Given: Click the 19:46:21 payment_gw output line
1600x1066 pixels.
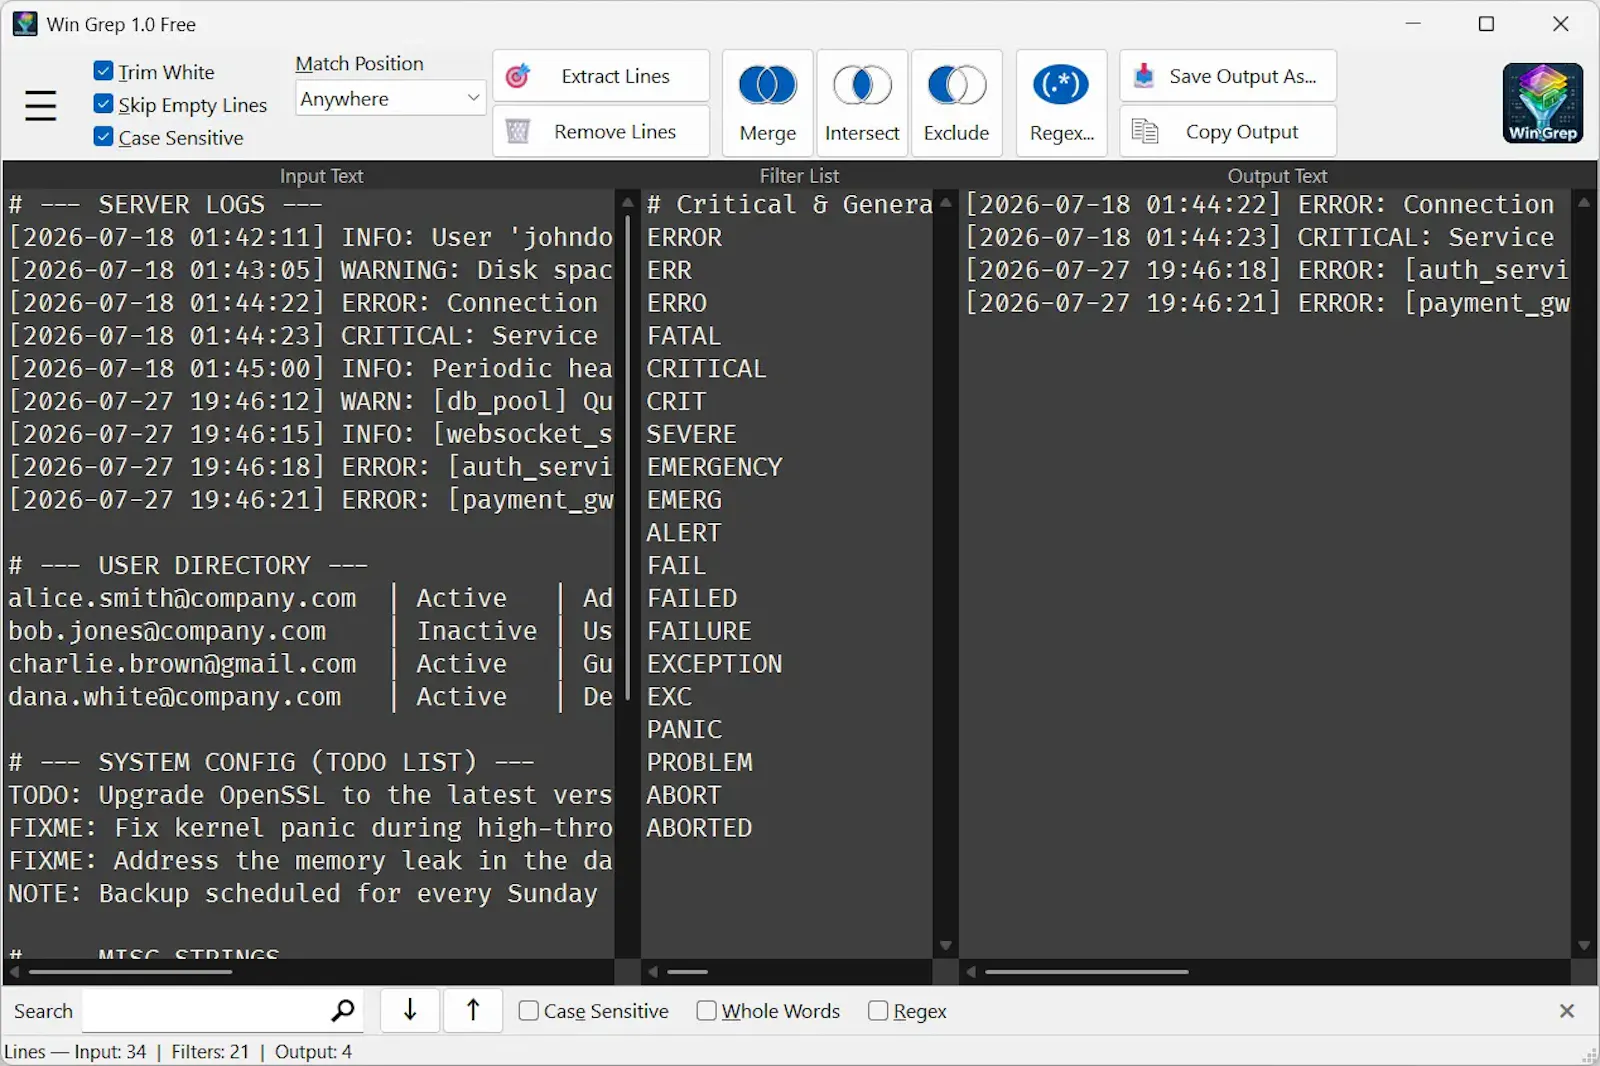Looking at the screenshot, I should (1266, 303).
